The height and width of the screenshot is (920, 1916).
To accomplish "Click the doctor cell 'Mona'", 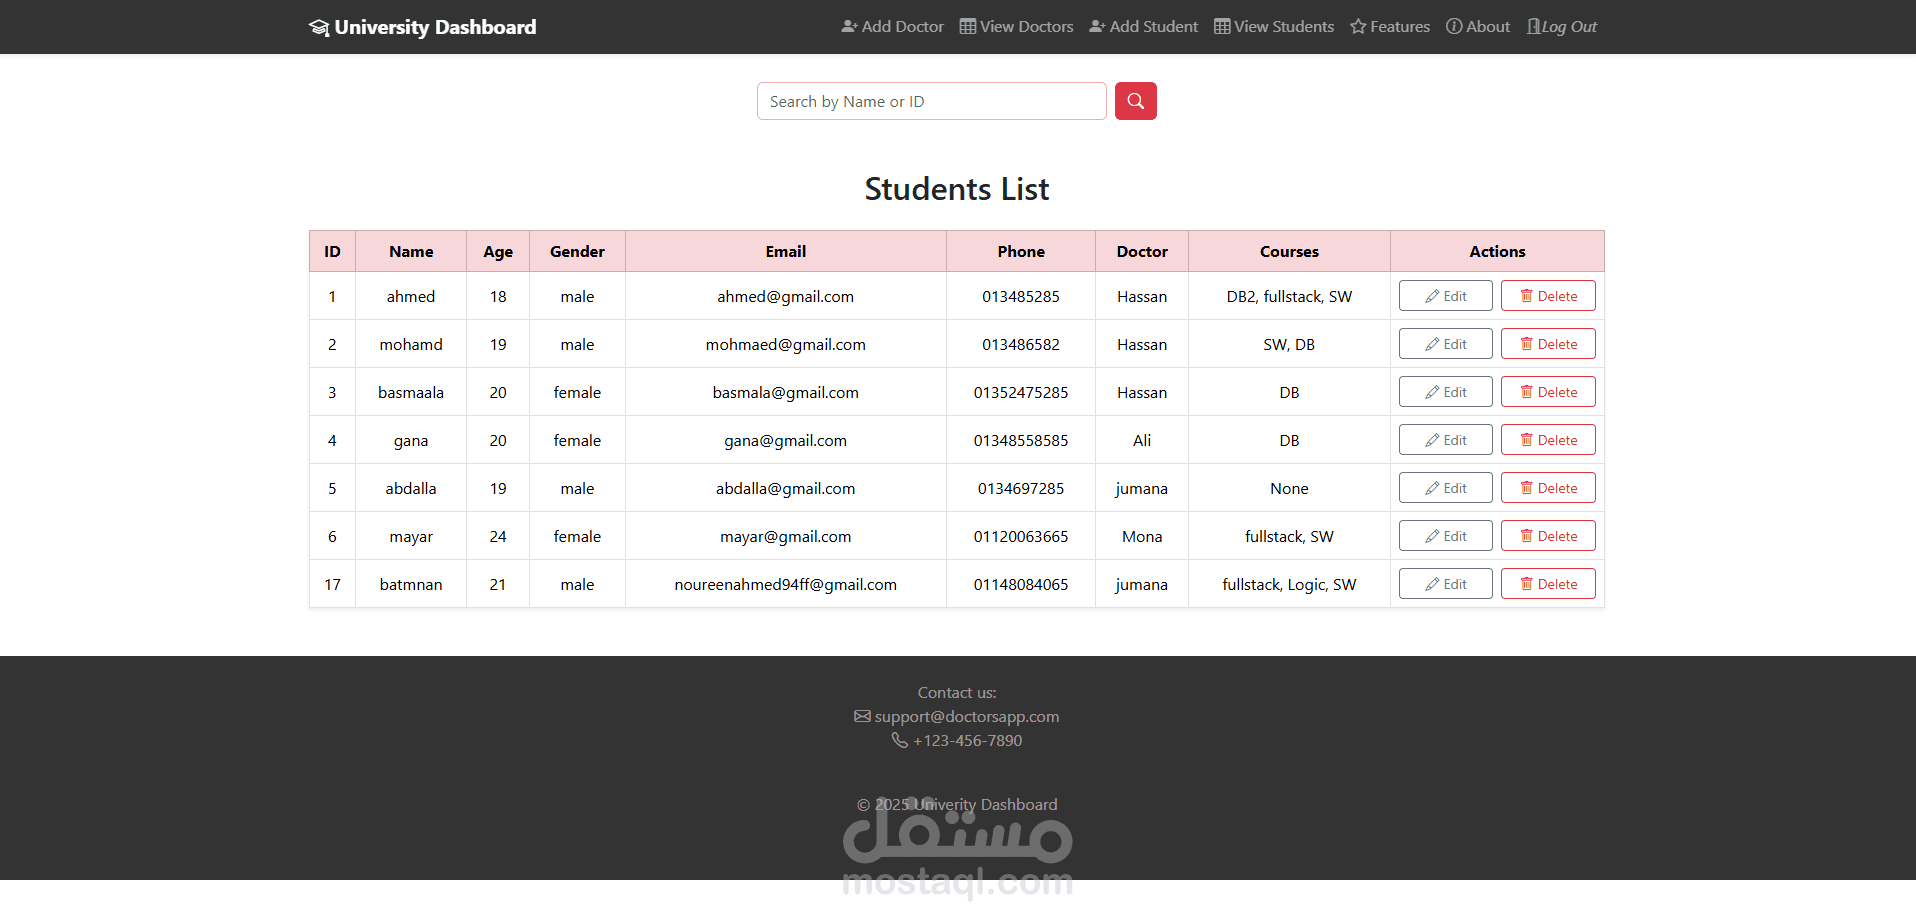I will click(x=1142, y=536).
